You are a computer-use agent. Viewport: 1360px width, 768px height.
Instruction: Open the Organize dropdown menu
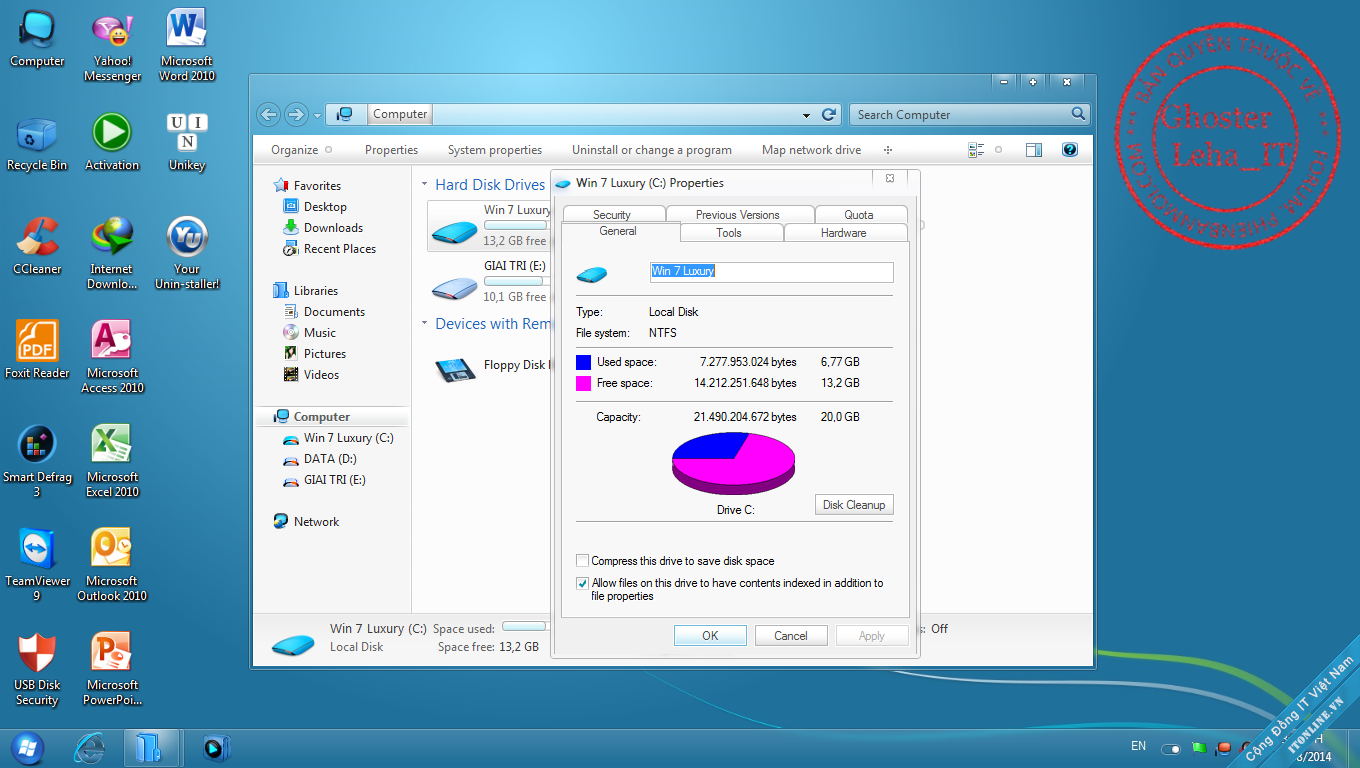[300, 150]
